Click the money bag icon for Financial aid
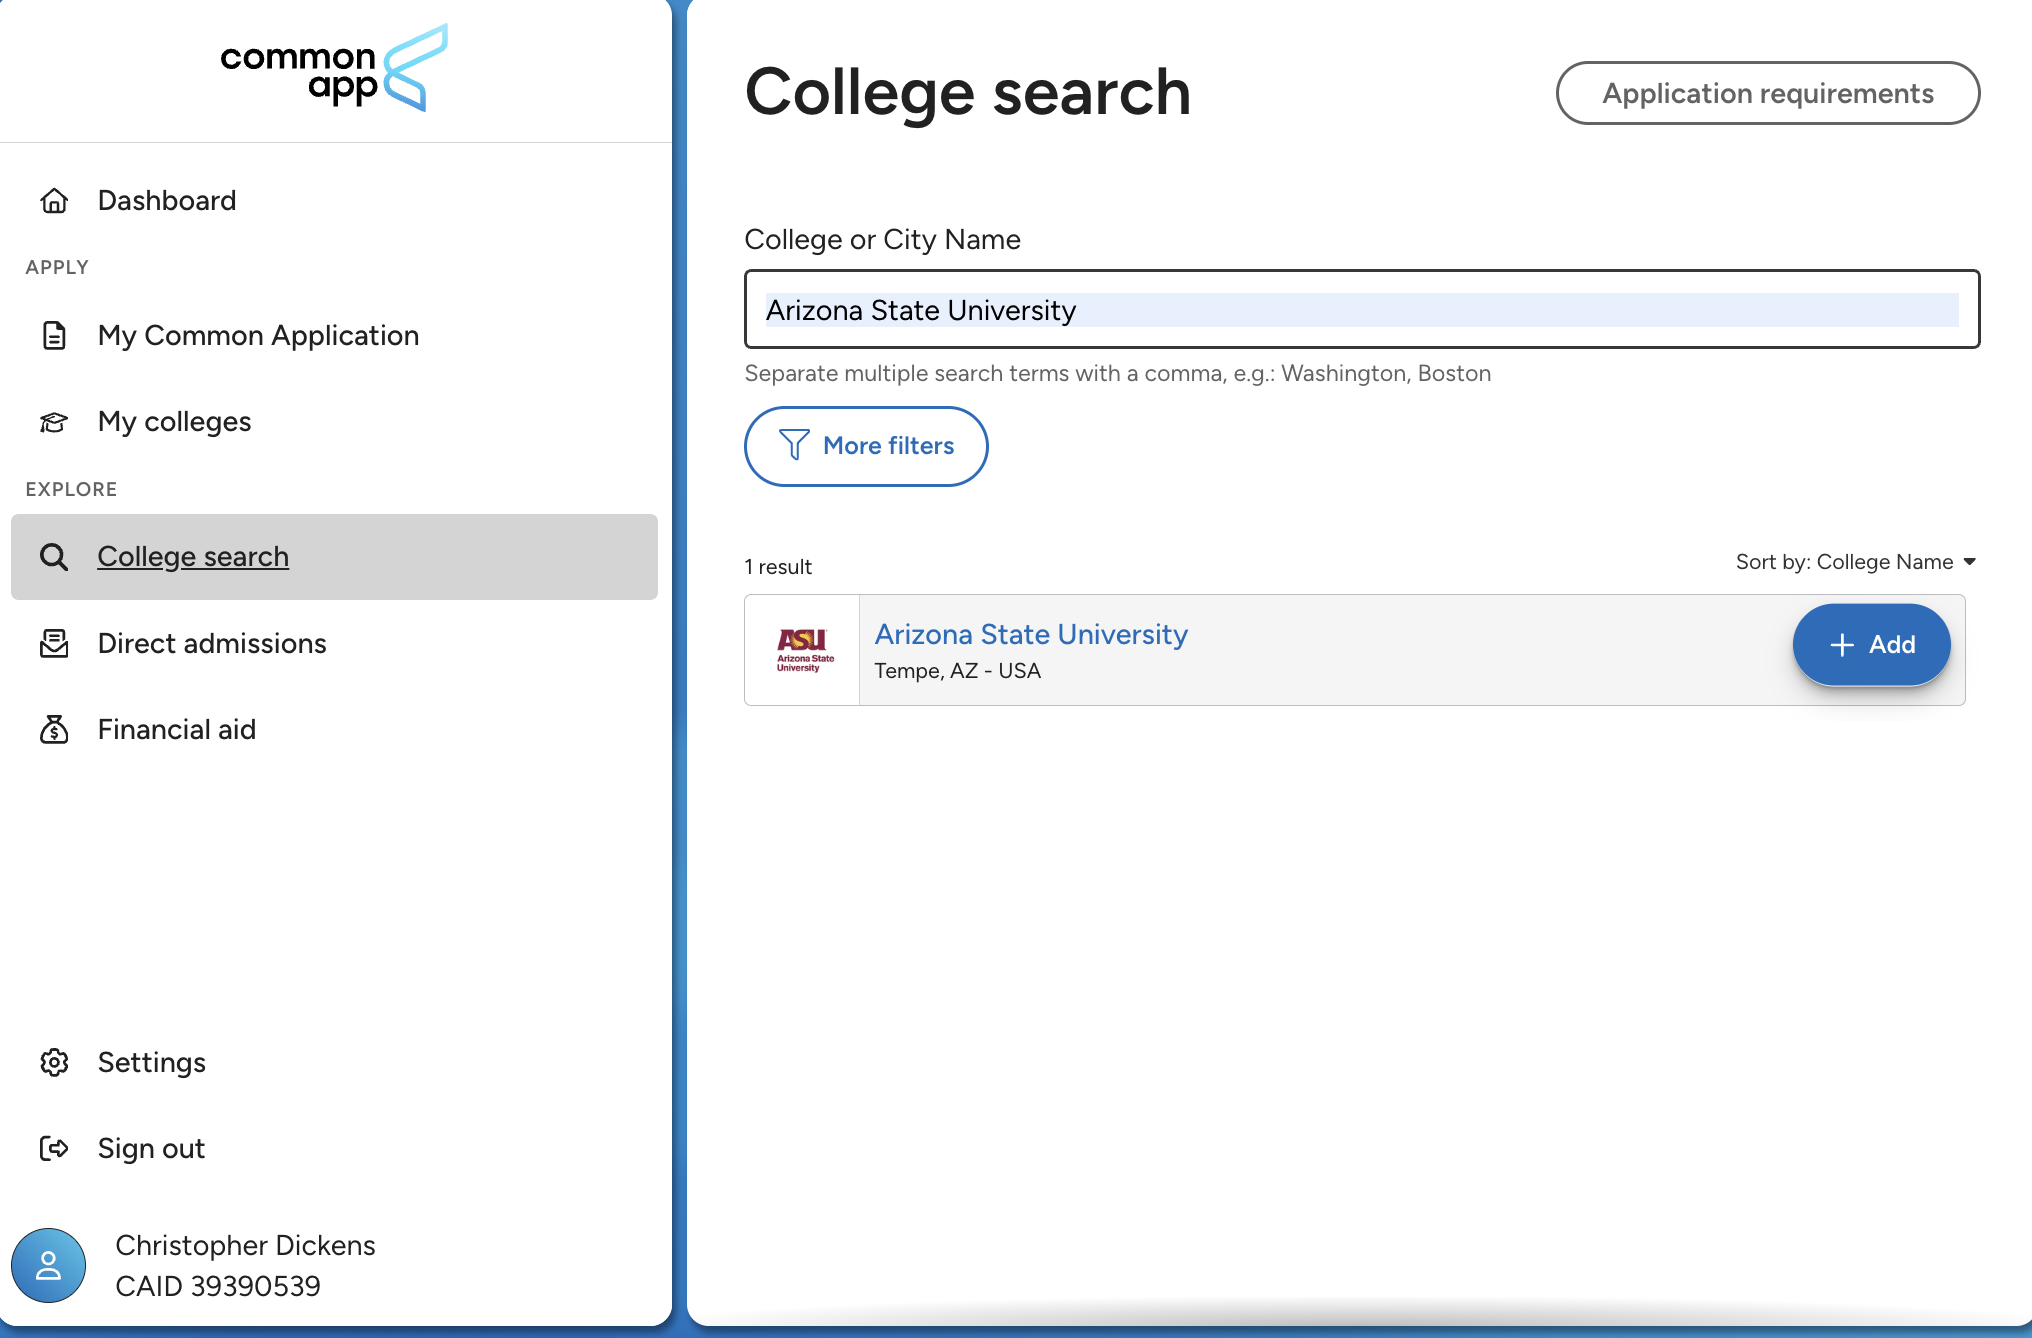Viewport: 2032px width, 1338px height. point(54,730)
